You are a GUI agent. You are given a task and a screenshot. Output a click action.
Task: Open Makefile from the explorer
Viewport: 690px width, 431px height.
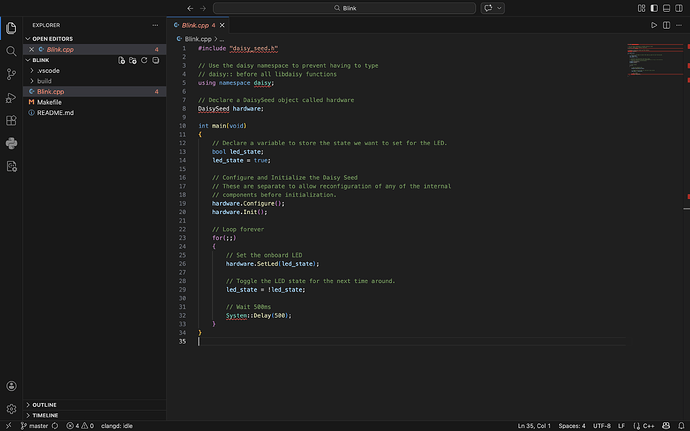pyautogui.click(x=50, y=102)
